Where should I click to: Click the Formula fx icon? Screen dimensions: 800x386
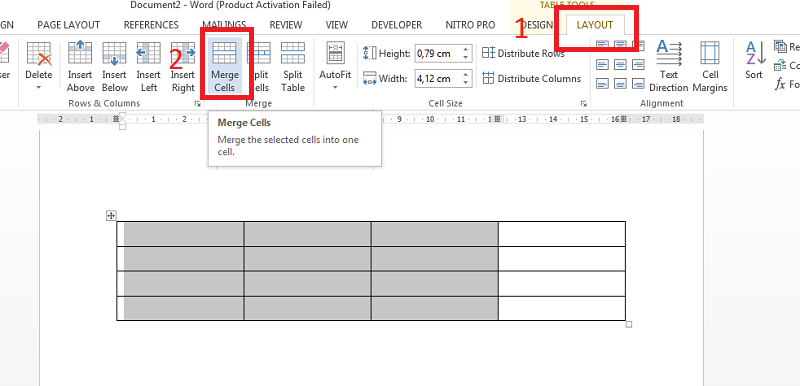pyautogui.click(x=780, y=84)
